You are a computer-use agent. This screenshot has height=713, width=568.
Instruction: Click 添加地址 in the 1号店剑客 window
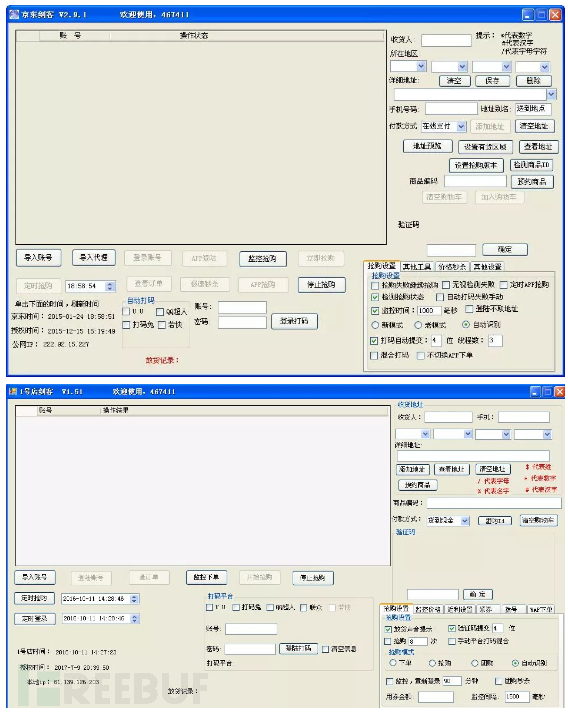click(x=413, y=469)
